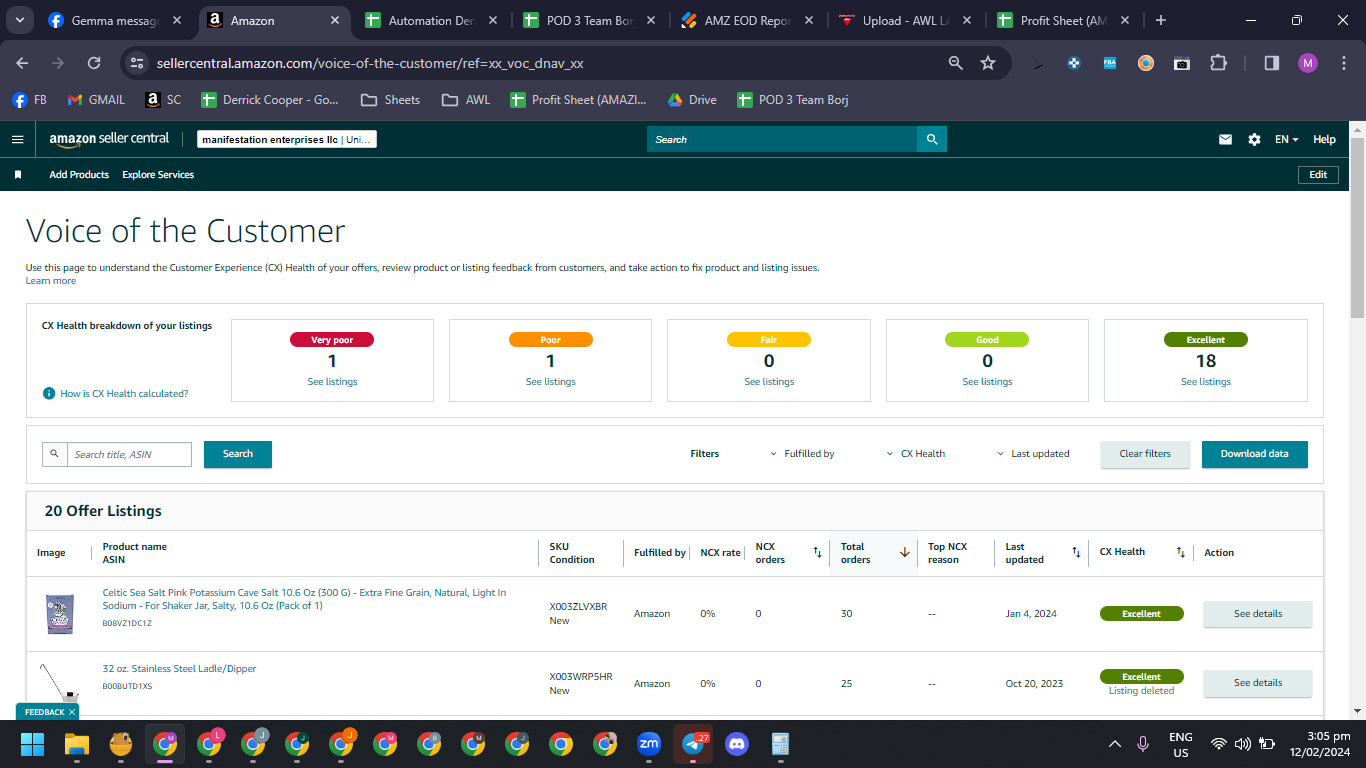Click Clear filters button

tap(1145, 454)
